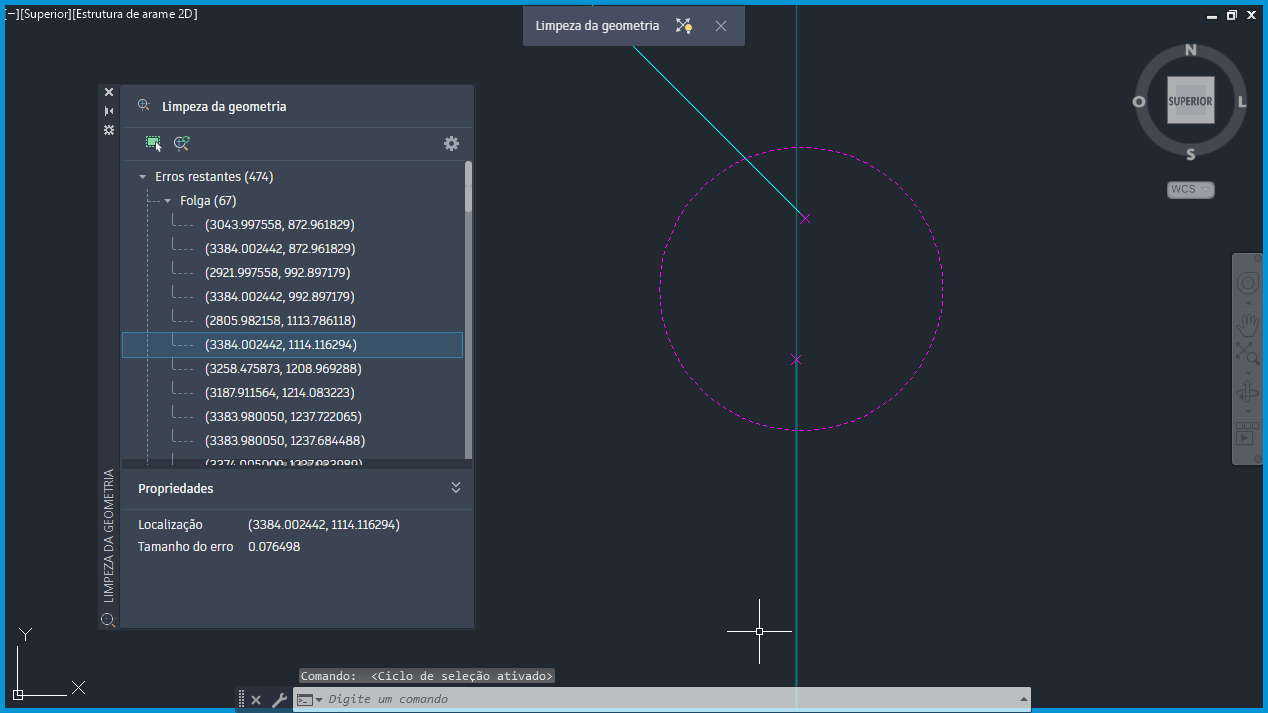Close the floating Limpeza da geometria tab
The image size is (1268, 713).
pyautogui.click(x=721, y=26)
